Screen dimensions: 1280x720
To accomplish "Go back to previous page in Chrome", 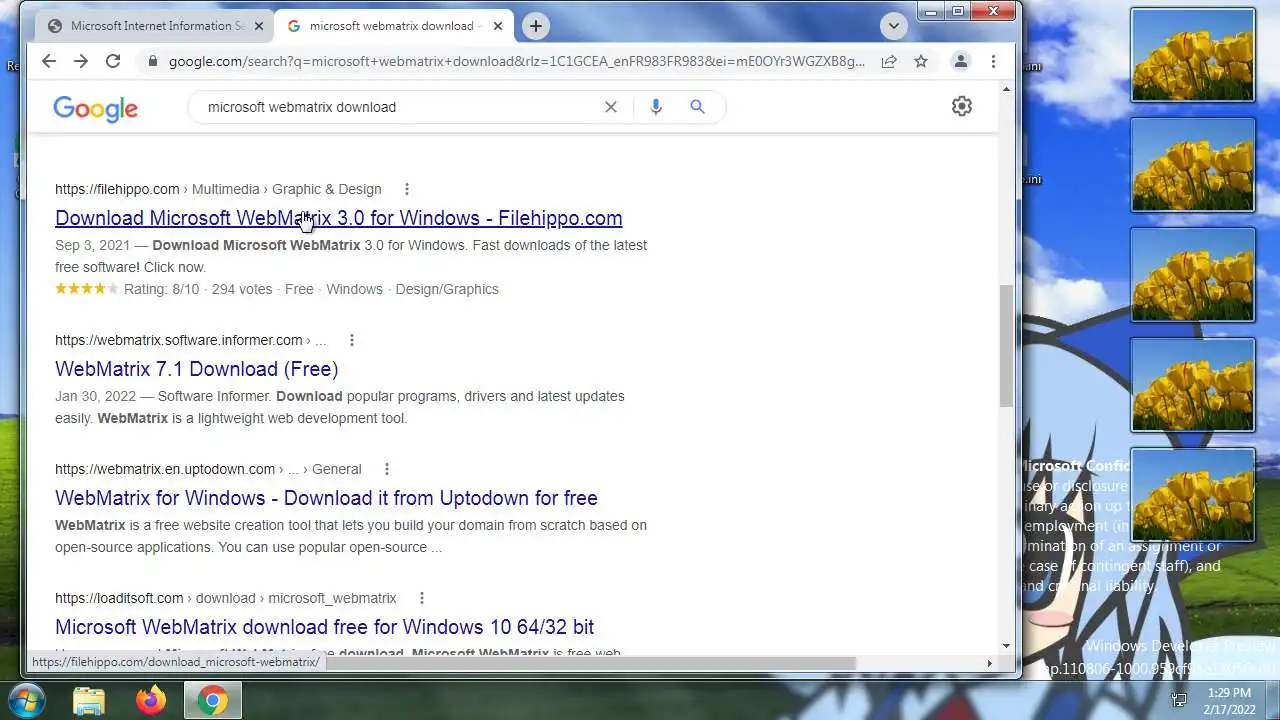I will click(x=49, y=61).
